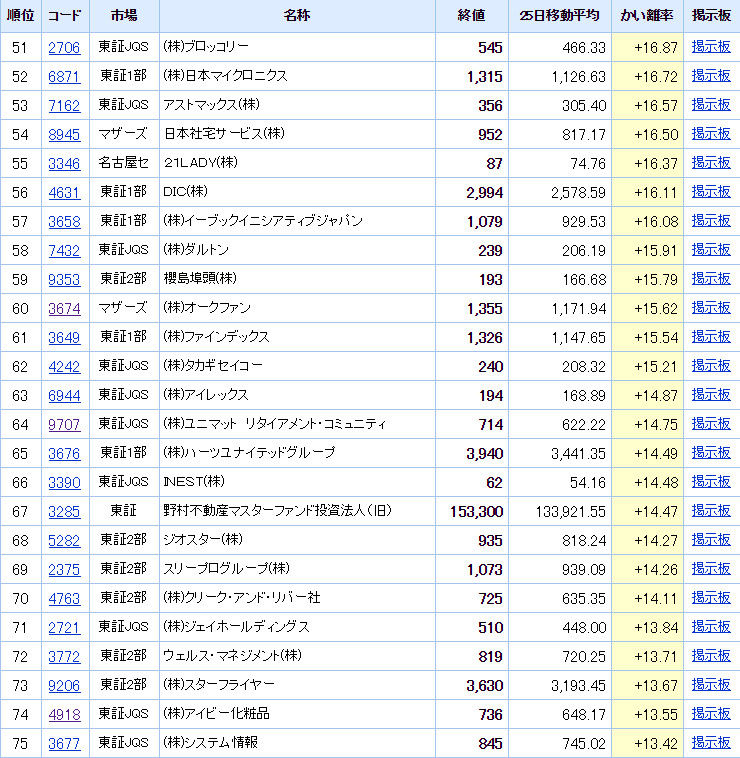Screen dimensions: 740x758
Task: Open stock code link 2375
Action: (x=64, y=569)
